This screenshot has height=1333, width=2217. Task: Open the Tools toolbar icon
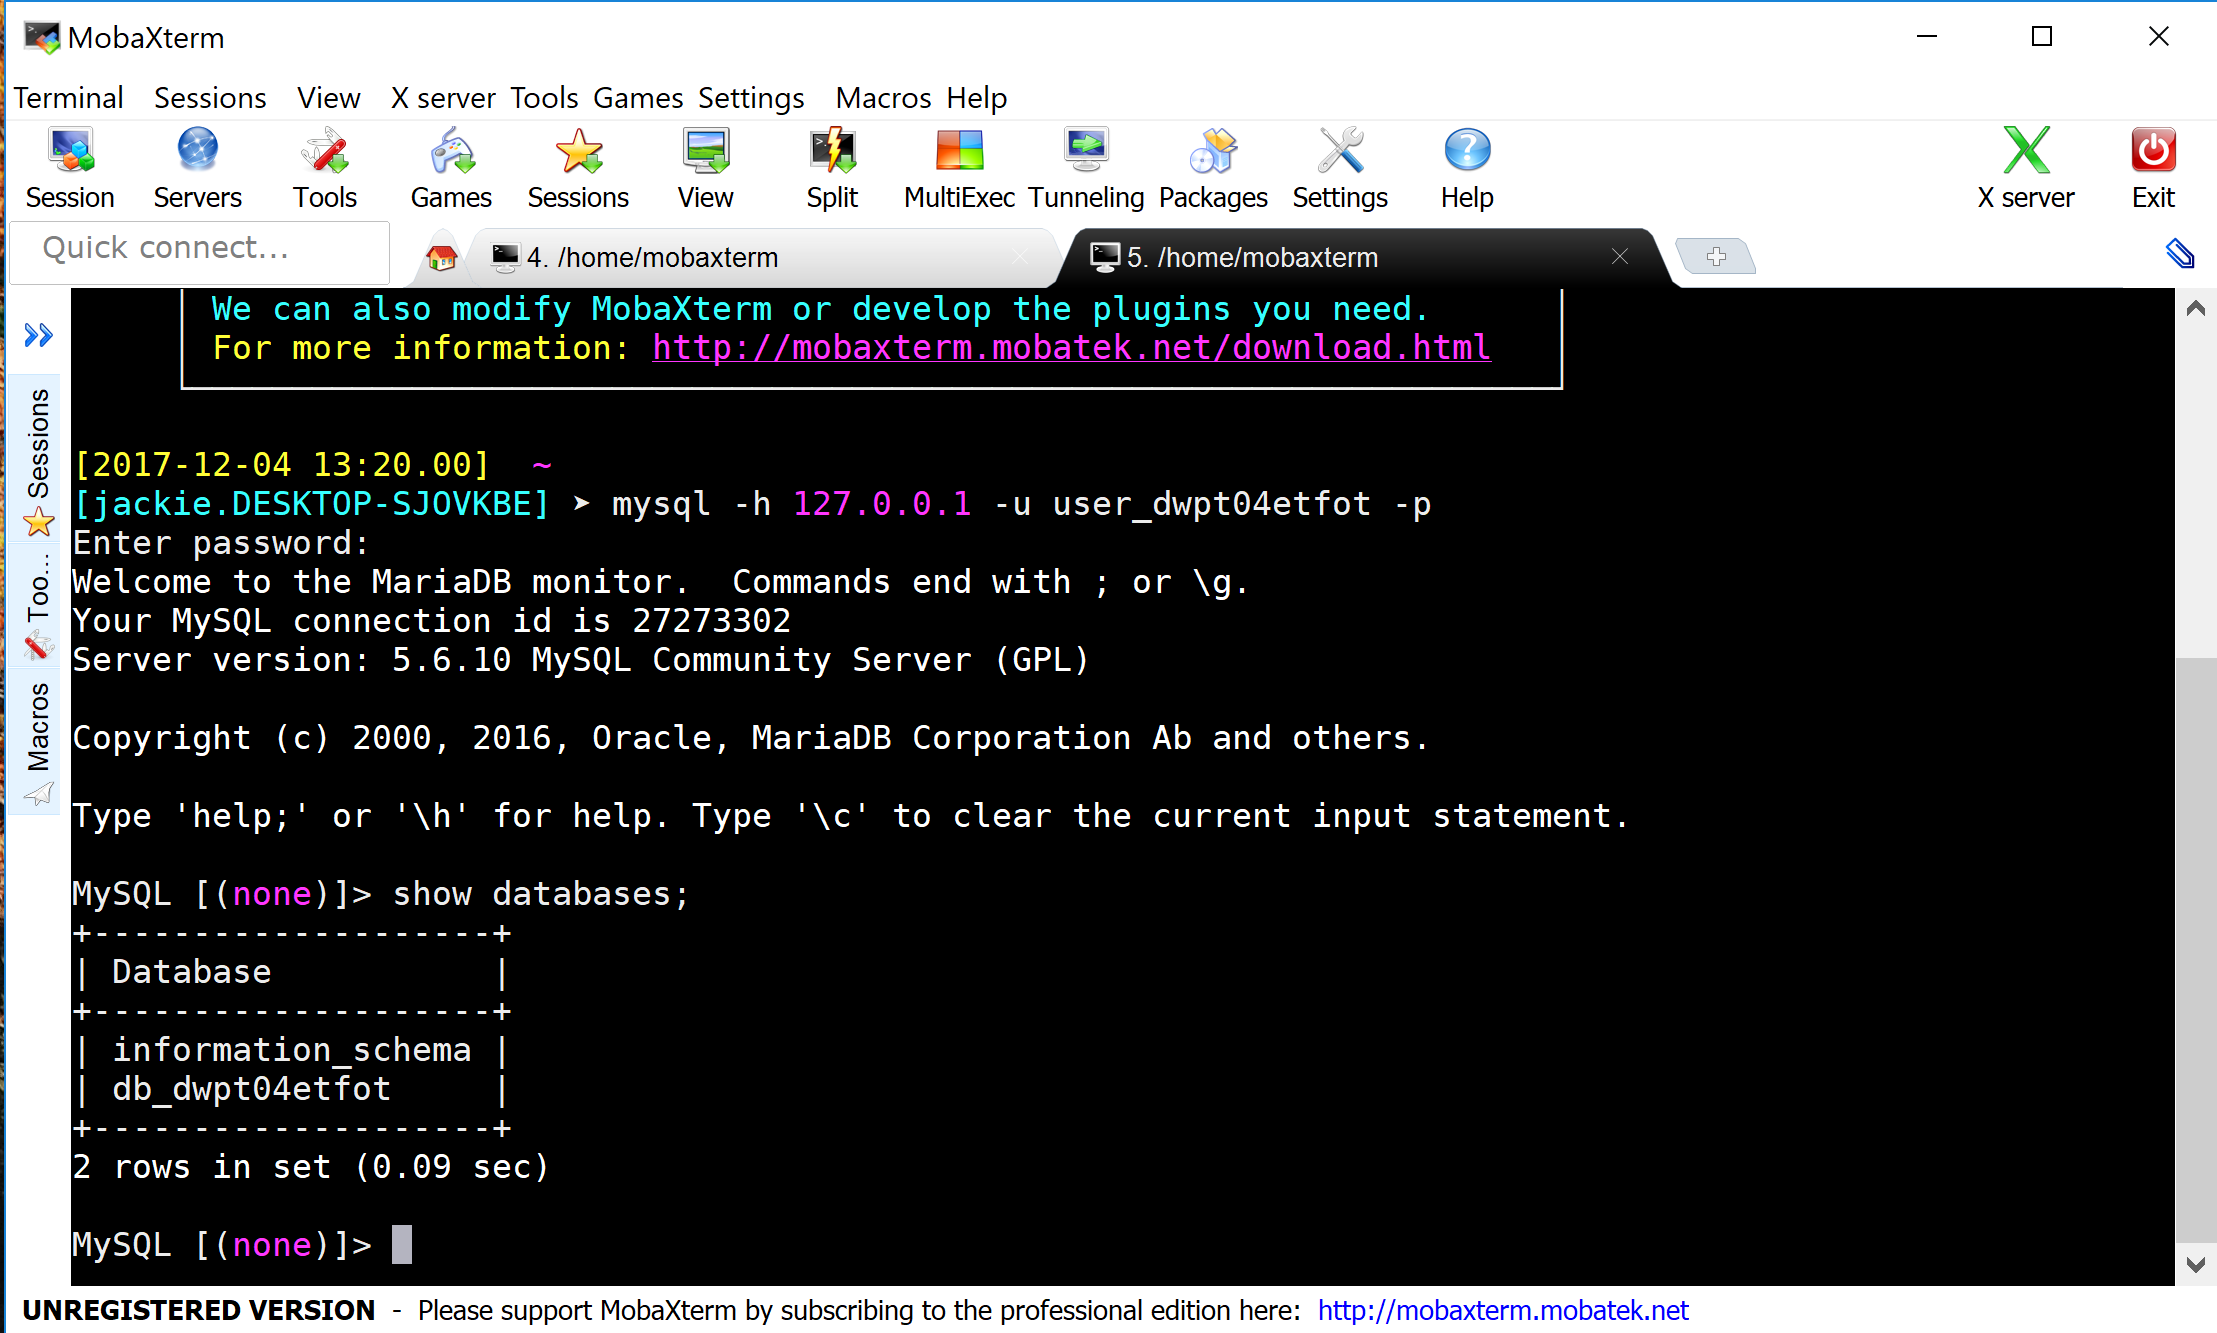(x=325, y=168)
